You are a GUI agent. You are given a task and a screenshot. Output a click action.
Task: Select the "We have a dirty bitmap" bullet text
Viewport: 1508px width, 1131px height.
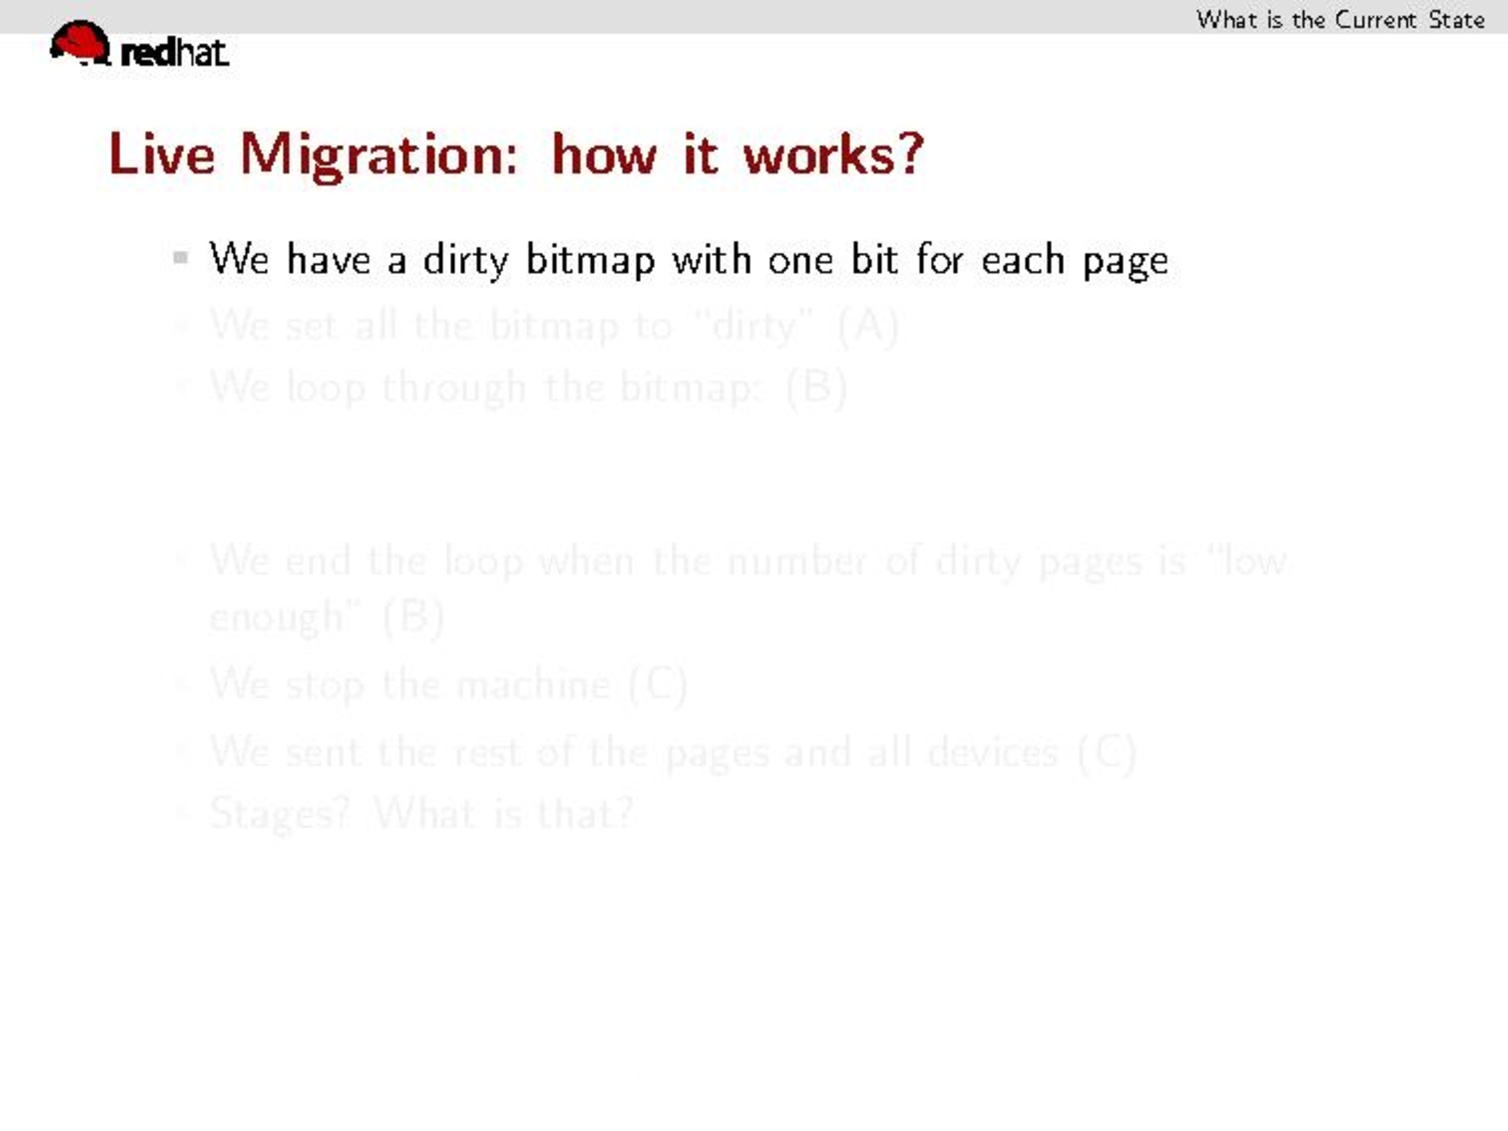click(x=687, y=260)
